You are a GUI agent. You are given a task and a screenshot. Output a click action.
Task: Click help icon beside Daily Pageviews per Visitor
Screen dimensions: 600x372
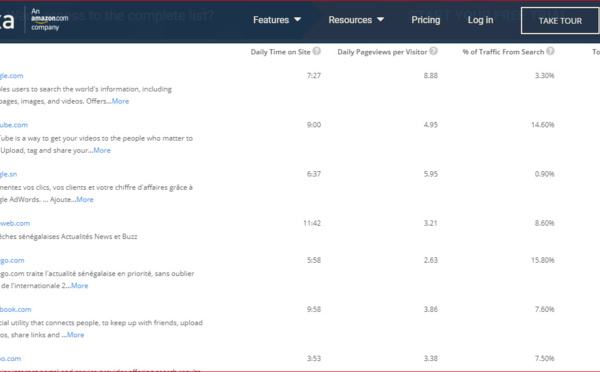tap(433, 51)
